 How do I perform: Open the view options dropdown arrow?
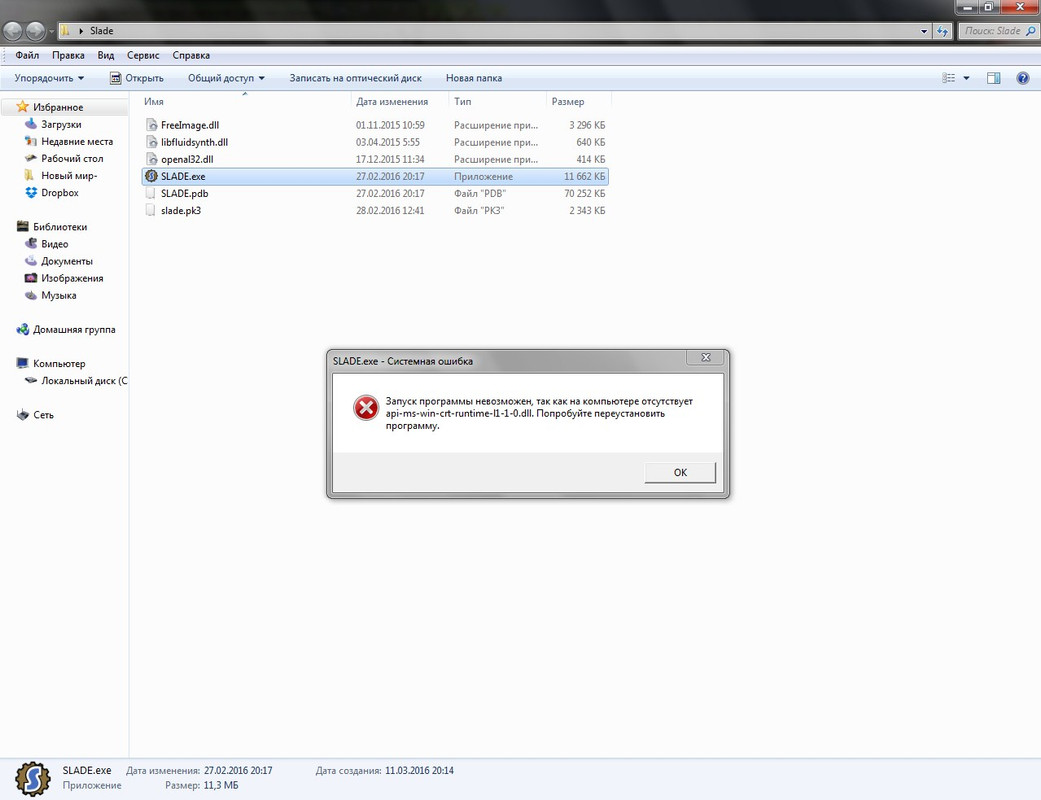coord(966,78)
